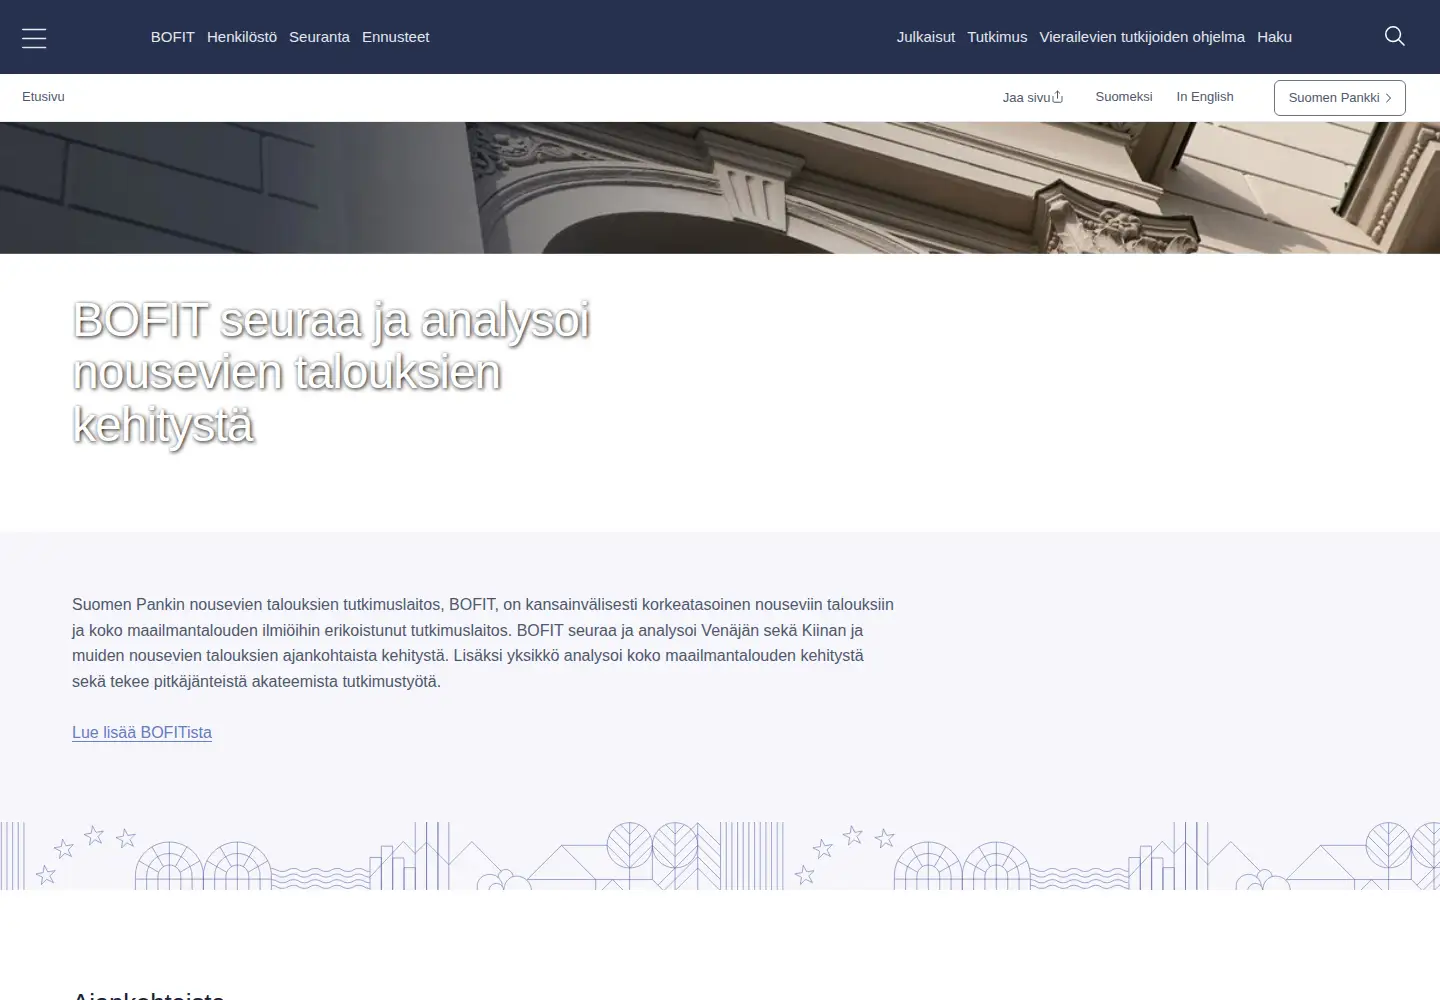Select Tutkimus in the top navigation
1440x1000 pixels.
click(x=997, y=37)
